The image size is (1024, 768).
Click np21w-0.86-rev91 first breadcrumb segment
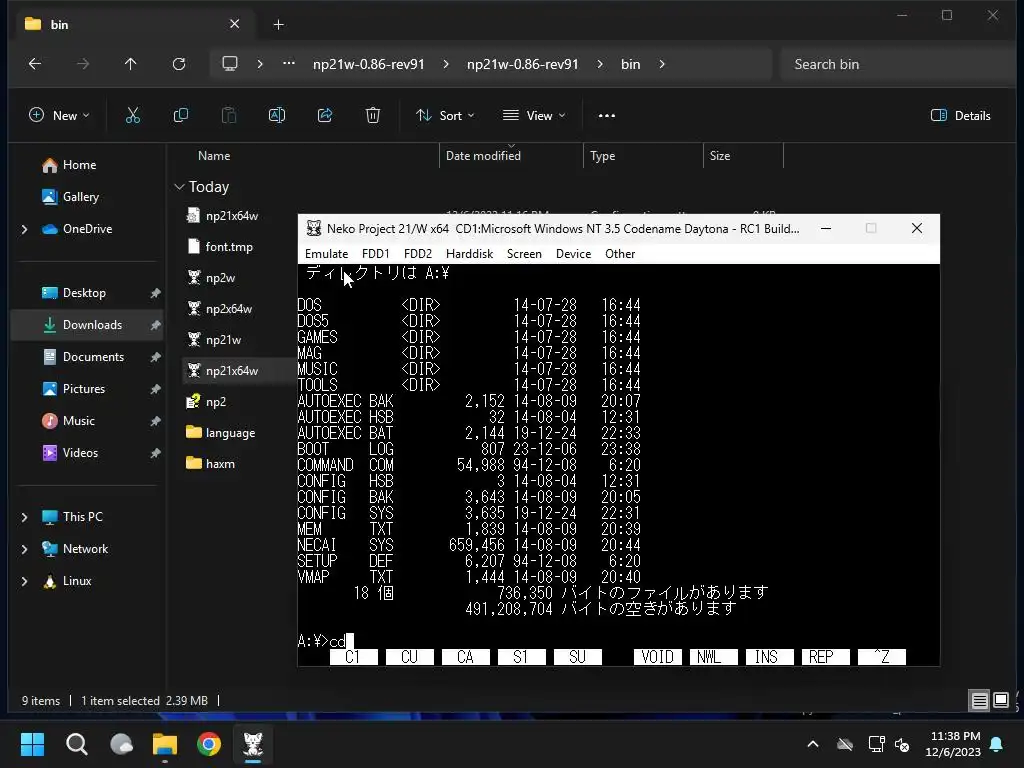369,64
